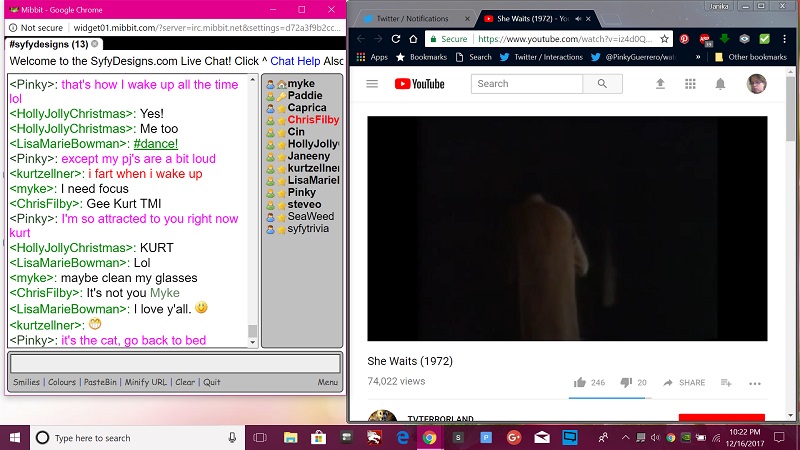Select user Caprica in the nick list
800x450 pixels.
307,108
